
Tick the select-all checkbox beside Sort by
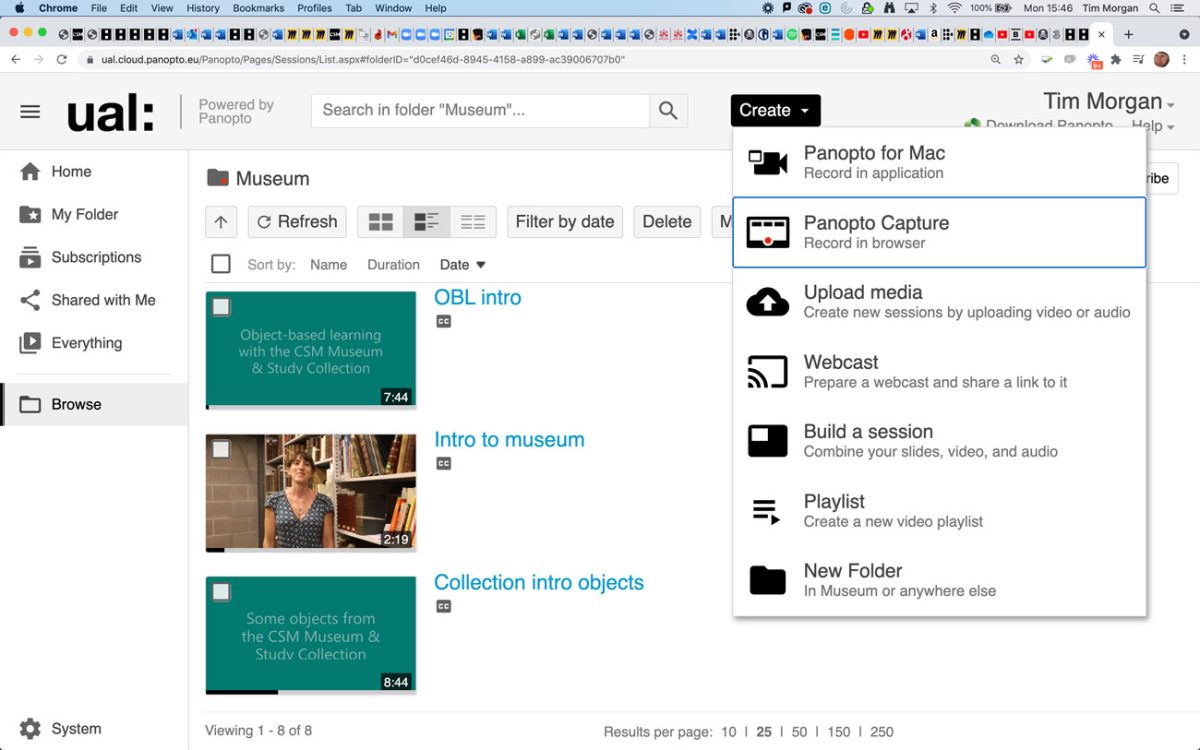pyautogui.click(x=221, y=264)
